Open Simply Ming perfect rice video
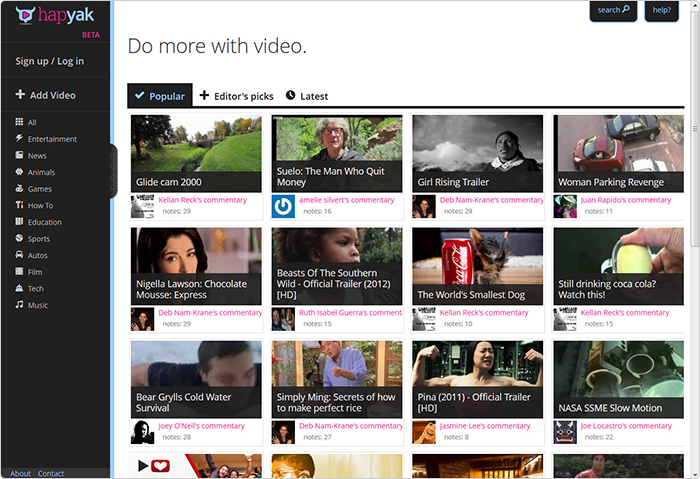This screenshot has height=479, width=700. [337, 379]
